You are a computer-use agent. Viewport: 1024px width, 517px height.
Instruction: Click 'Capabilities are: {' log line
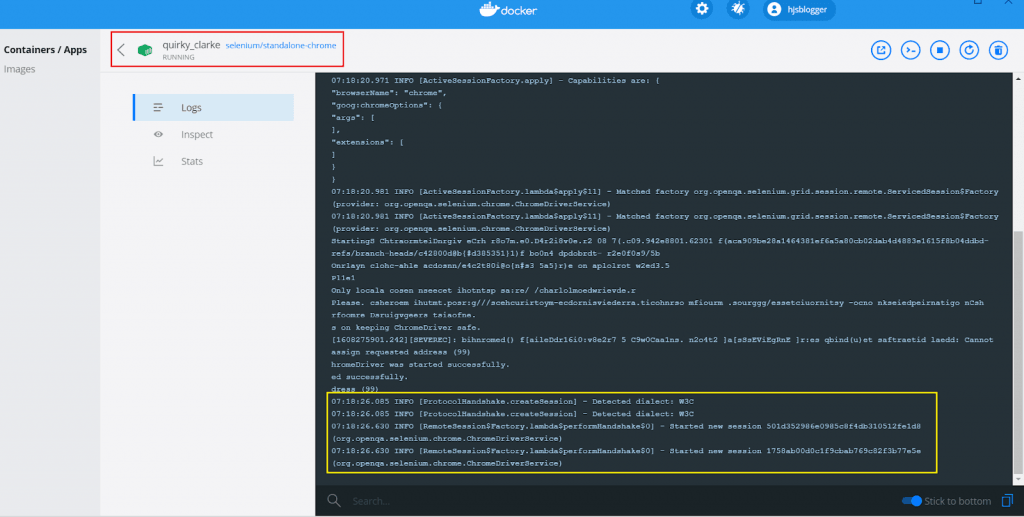495,81
